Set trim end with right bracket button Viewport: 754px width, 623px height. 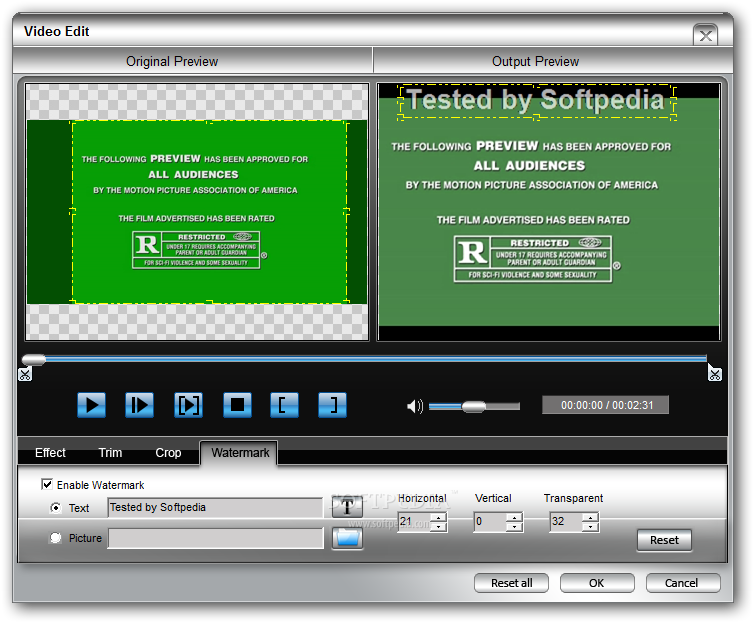coord(332,405)
